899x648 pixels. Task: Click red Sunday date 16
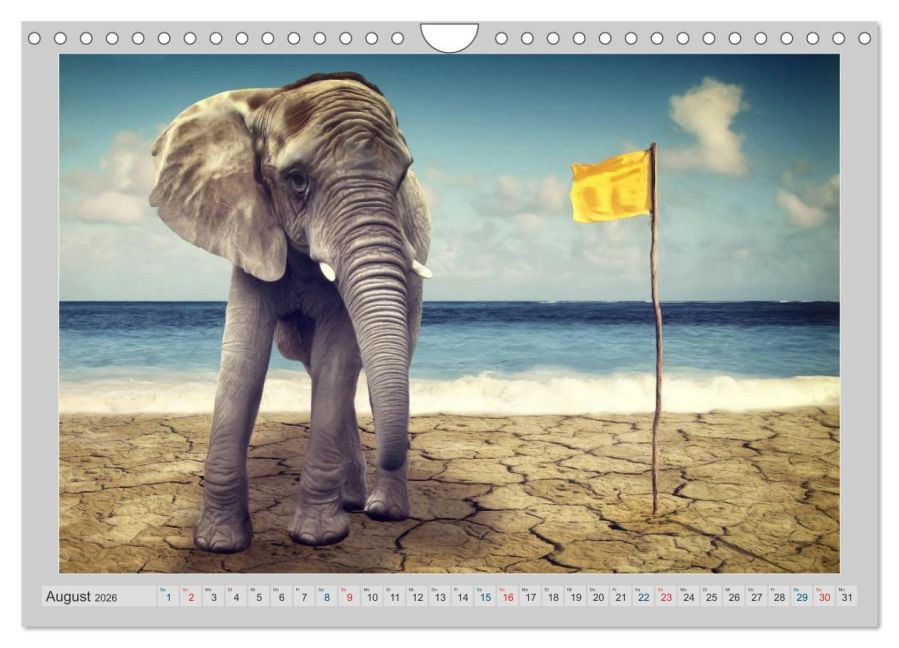(x=508, y=597)
